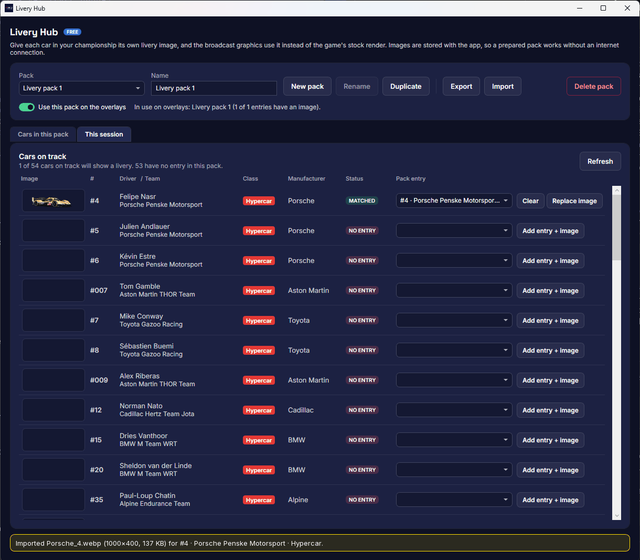Add entry + image for Norman Nato
The height and width of the screenshot is (560, 640).
550,410
